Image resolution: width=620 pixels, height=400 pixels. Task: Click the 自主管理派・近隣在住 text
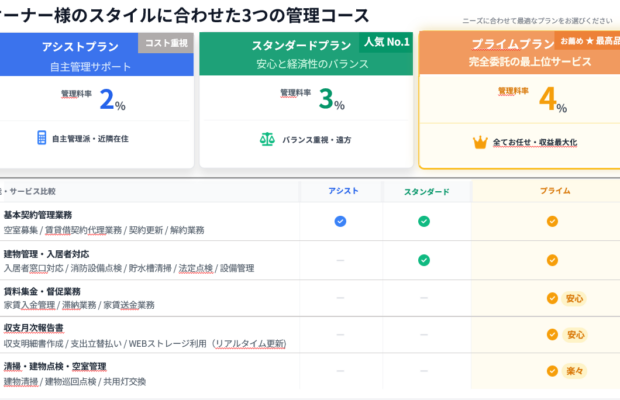pyautogui.click(x=90, y=139)
